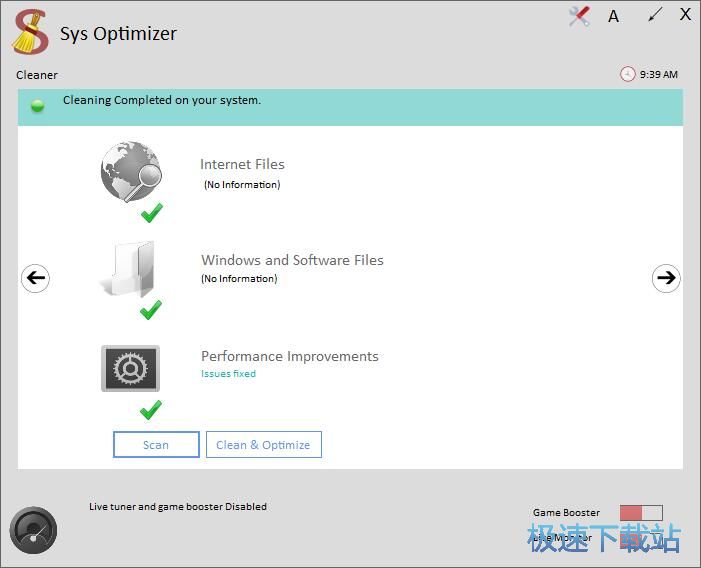
Task: Go to previous page with the left arrow
Action: click(35, 278)
